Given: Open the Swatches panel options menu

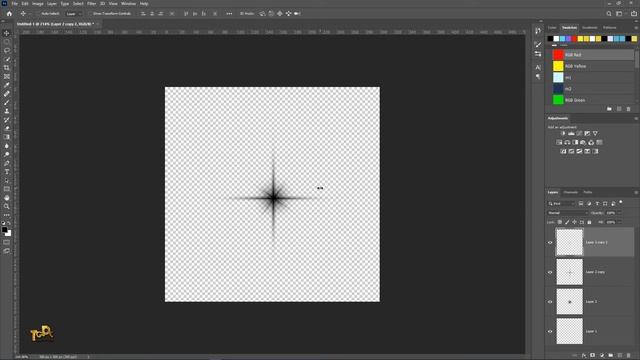Looking at the screenshot, I should pos(636,28).
